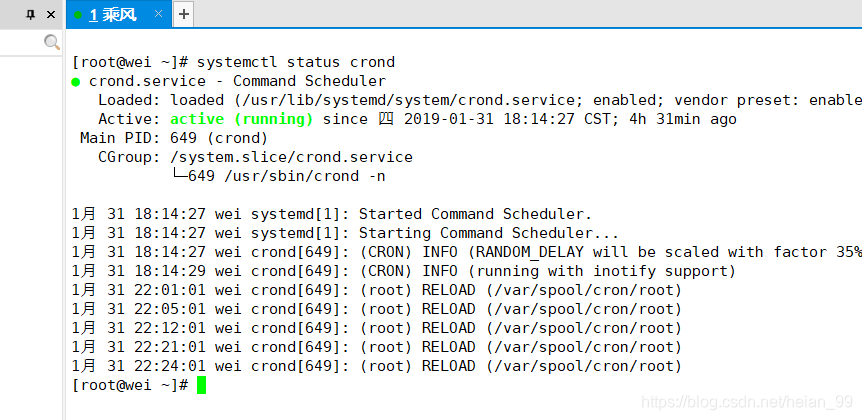Open a new session tab with plus button
The height and width of the screenshot is (420, 862).
click(184, 14)
